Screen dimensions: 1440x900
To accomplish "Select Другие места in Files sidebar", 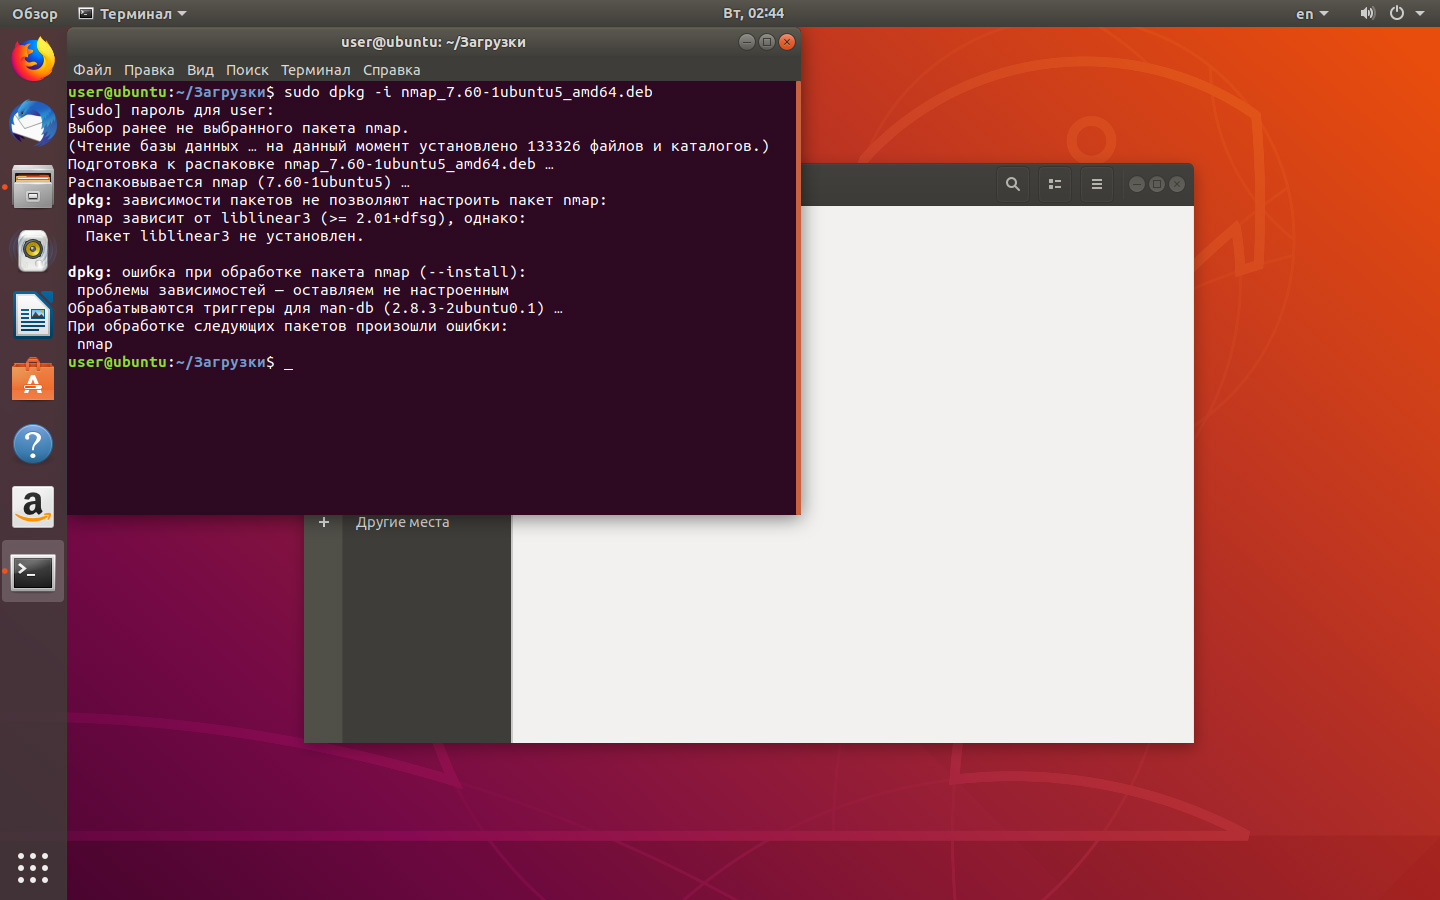I will point(402,522).
